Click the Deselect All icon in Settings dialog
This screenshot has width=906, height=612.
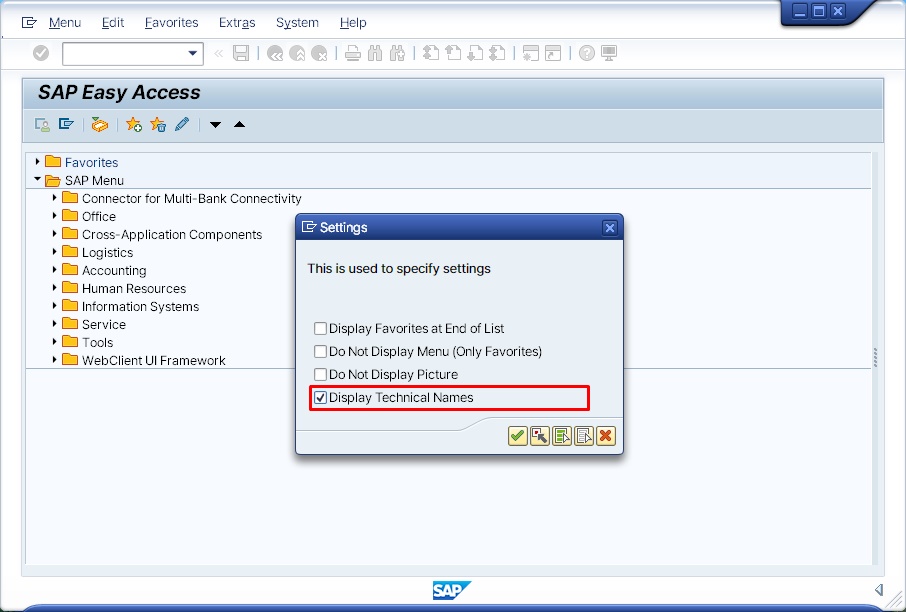pyautogui.click(x=584, y=436)
